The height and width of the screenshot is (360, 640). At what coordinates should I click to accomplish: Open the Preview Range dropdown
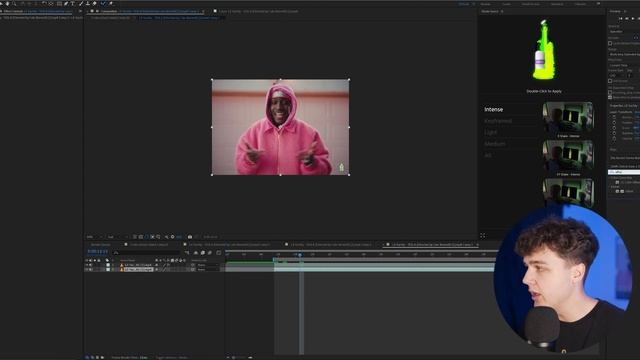(x=624, y=54)
